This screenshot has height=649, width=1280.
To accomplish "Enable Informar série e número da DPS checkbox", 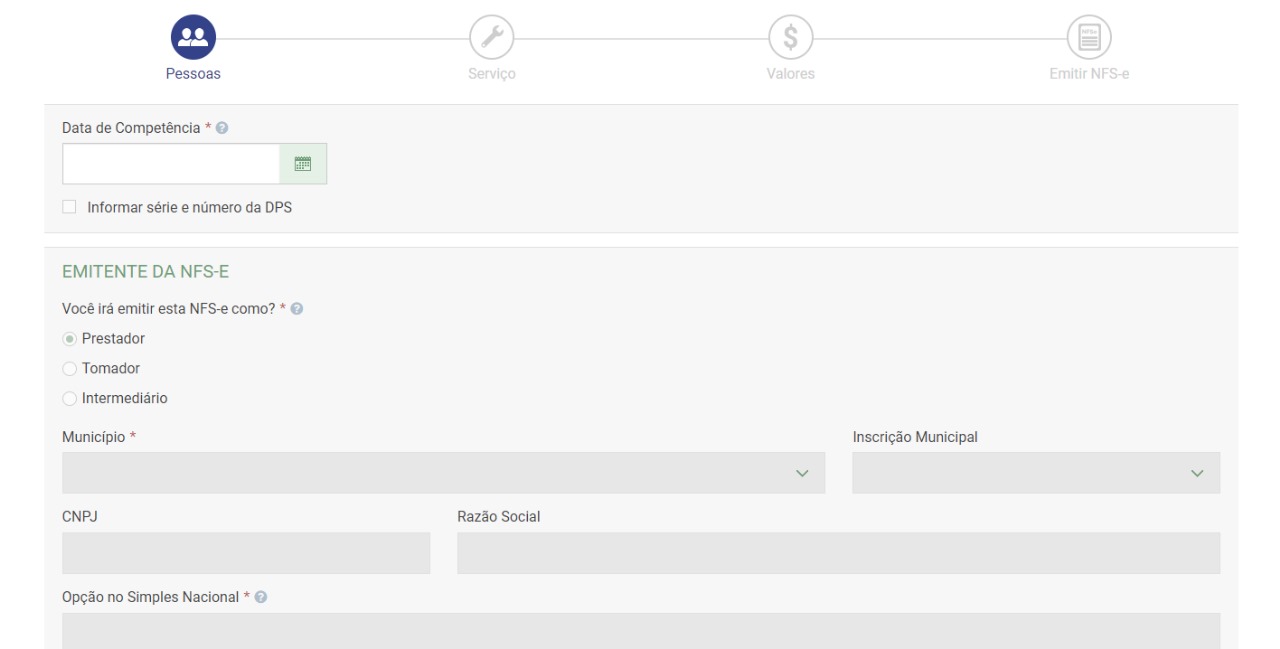I will pyautogui.click(x=69, y=207).
